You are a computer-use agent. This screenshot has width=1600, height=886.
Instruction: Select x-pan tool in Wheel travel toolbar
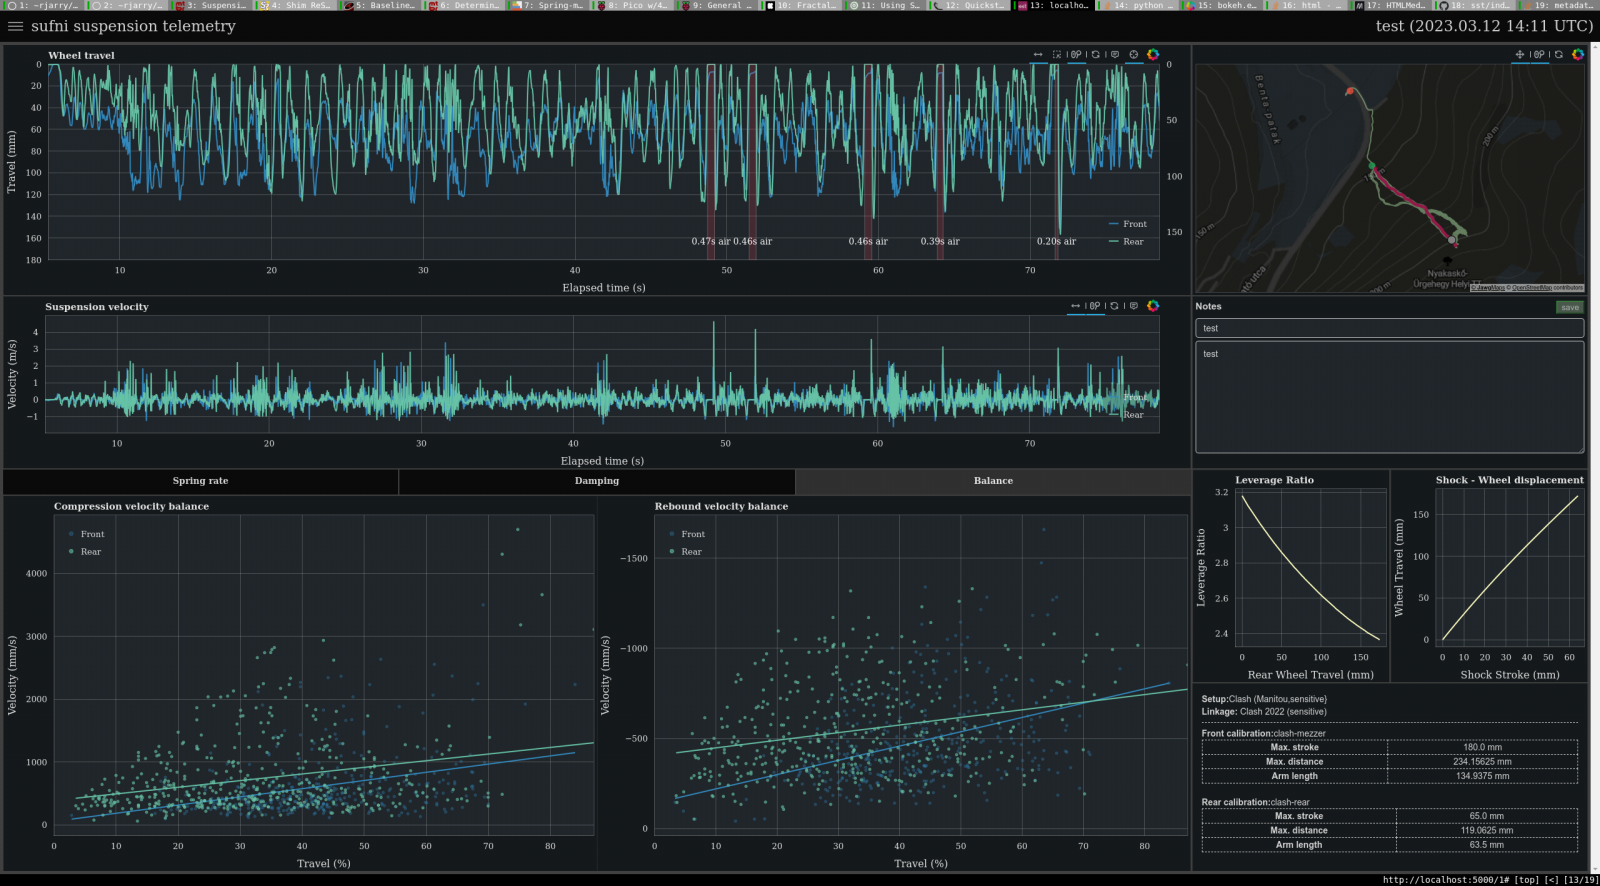1038,55
